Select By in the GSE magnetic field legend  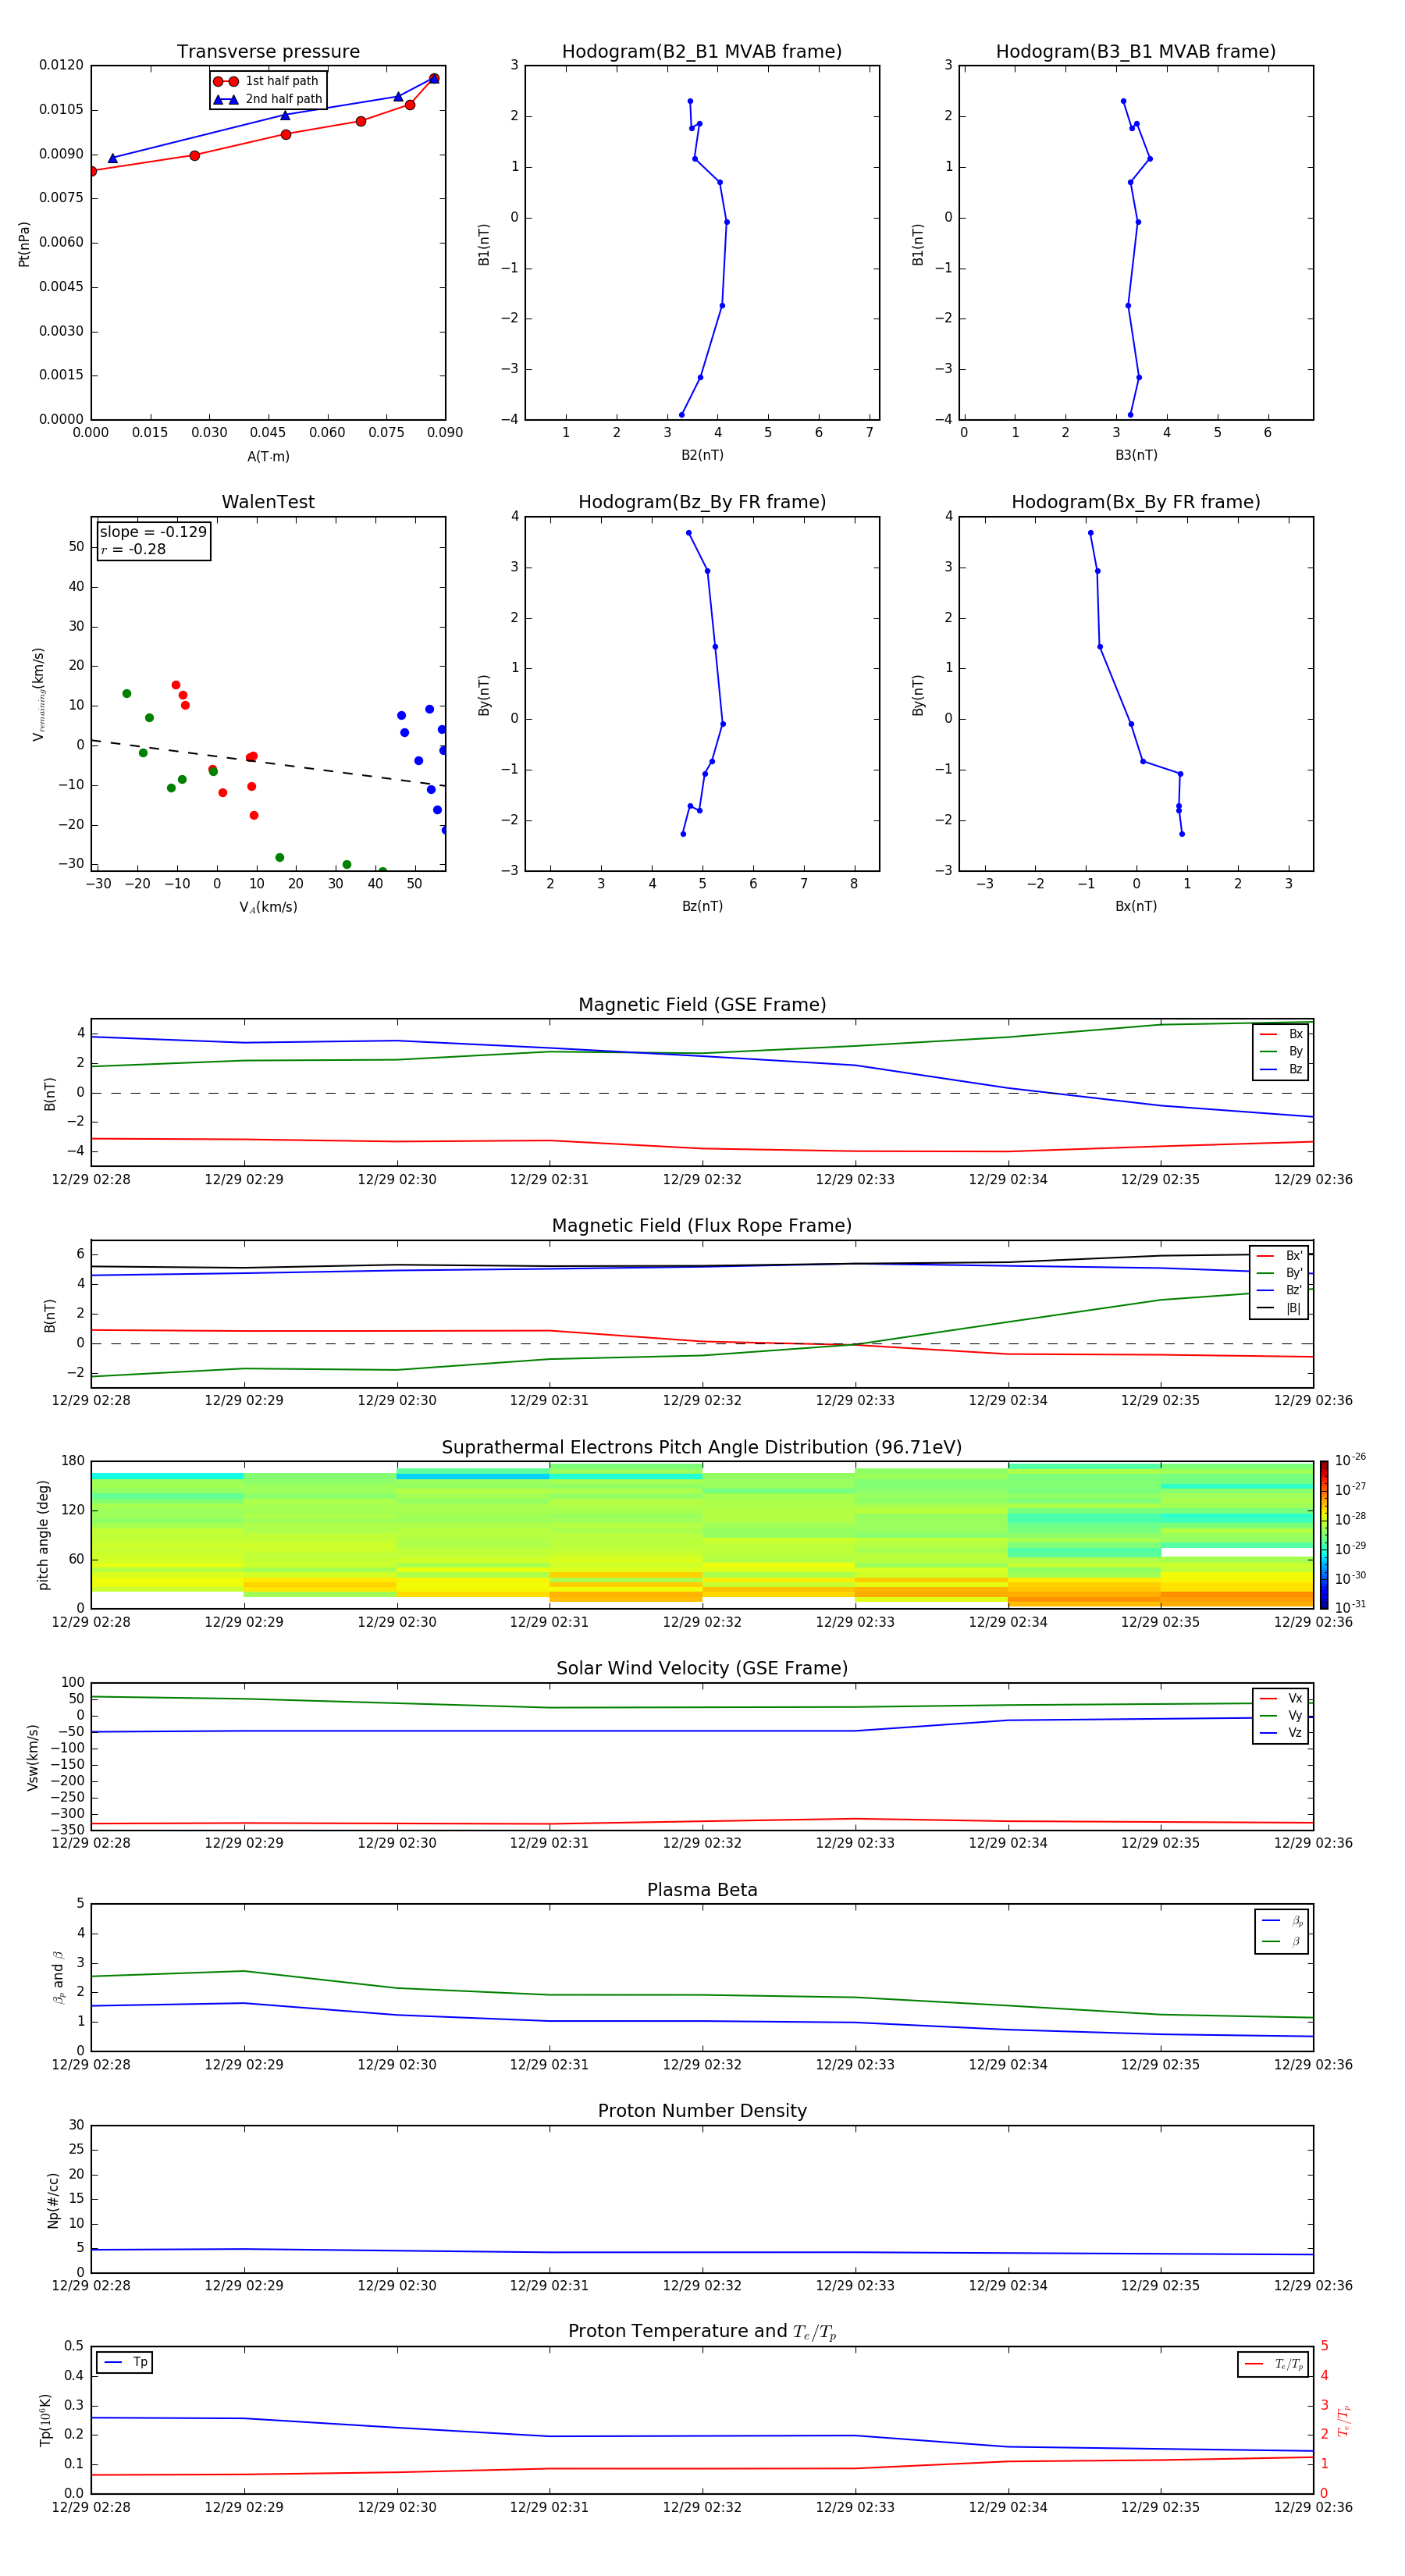pos(1281,1052)
